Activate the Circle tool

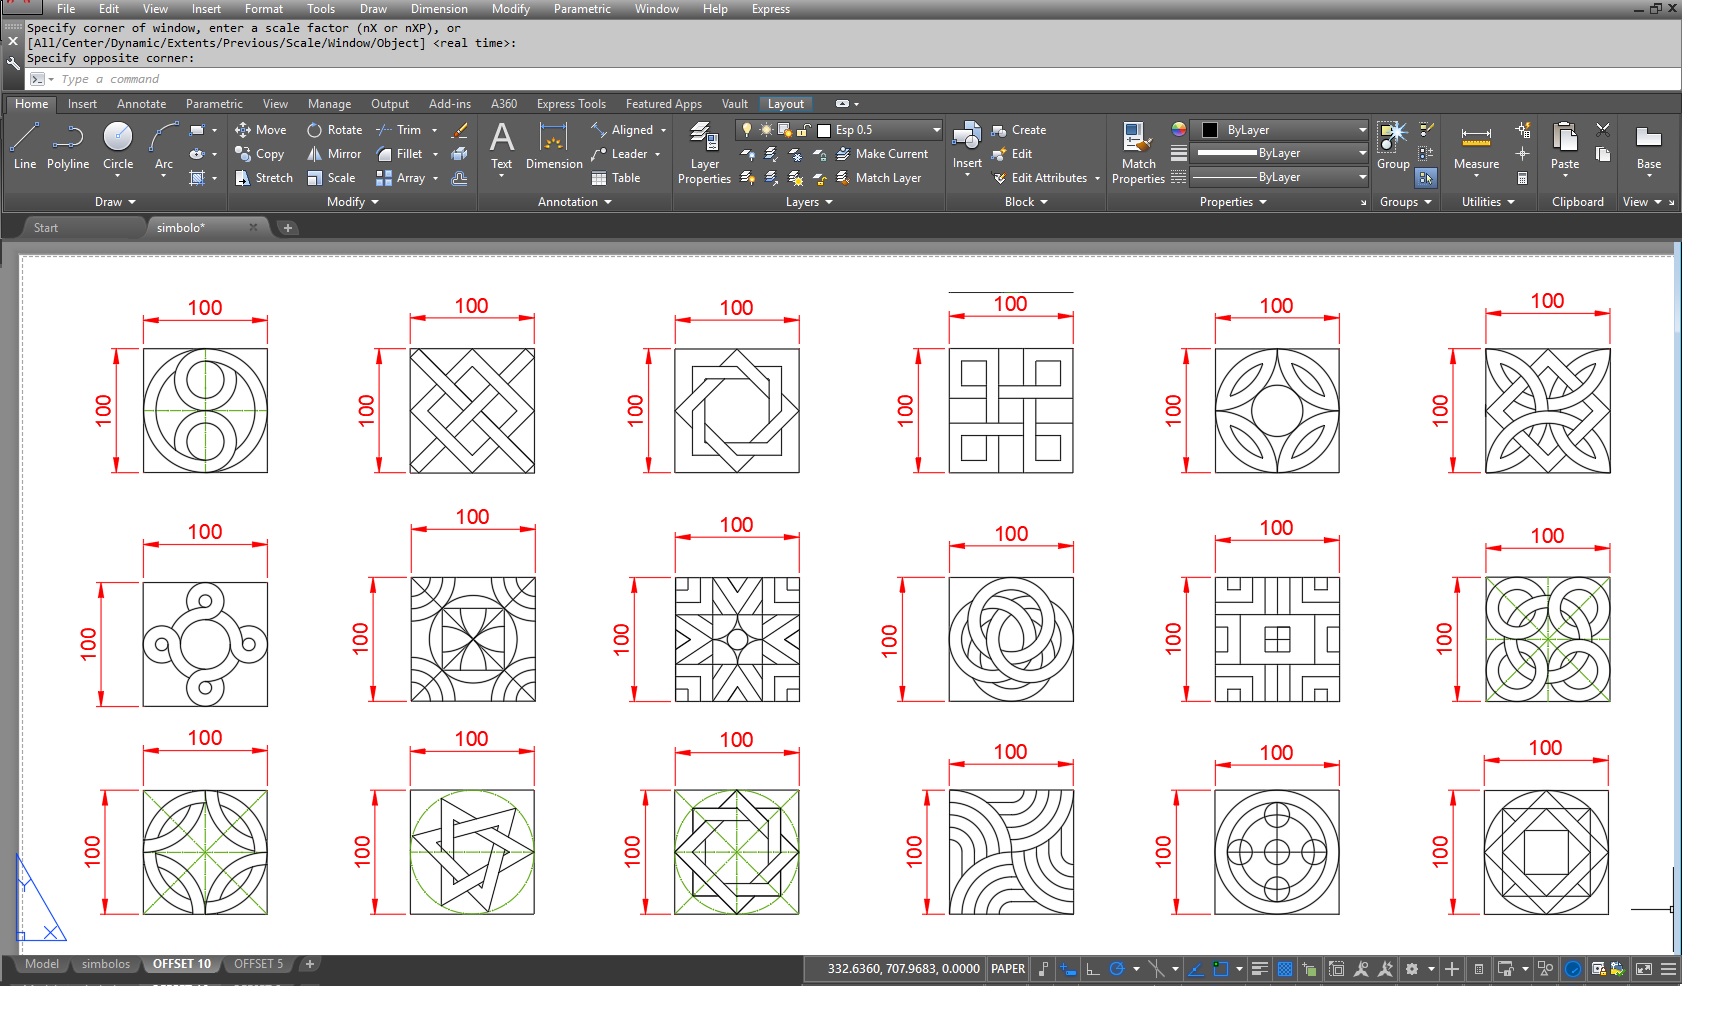[118, 145]
